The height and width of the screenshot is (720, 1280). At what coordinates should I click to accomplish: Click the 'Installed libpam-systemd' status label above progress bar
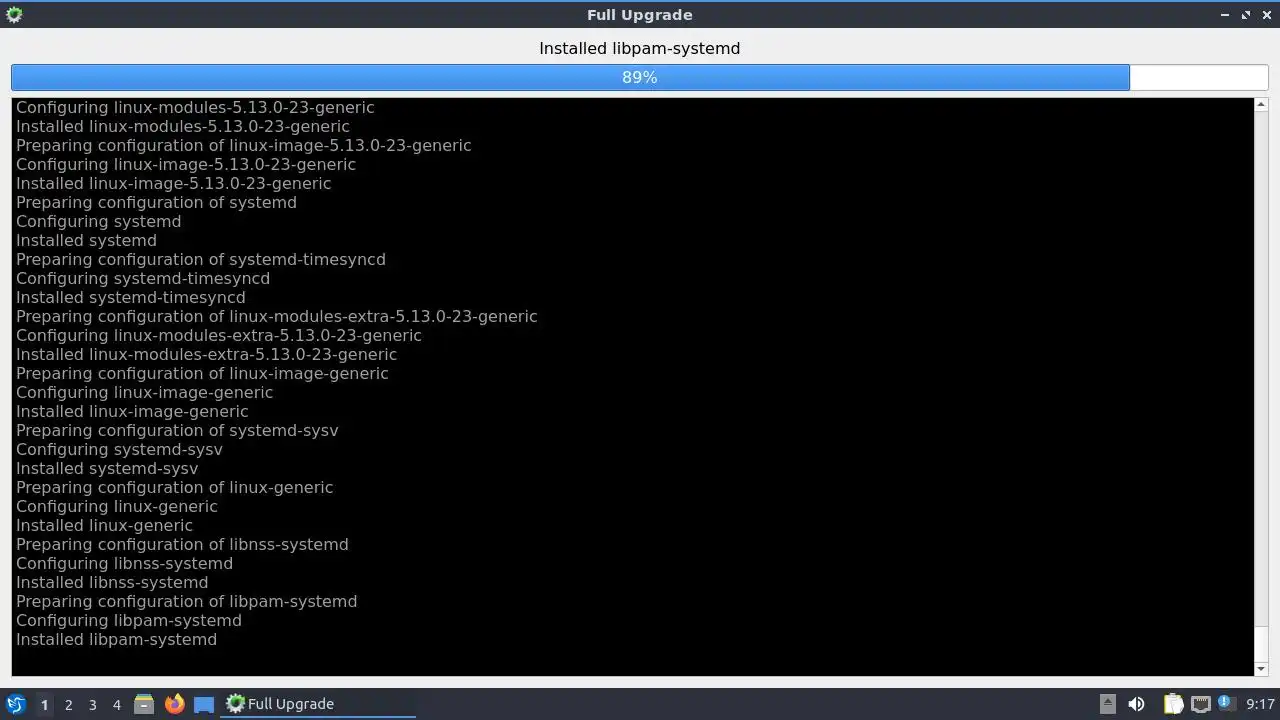pos(640,48)
